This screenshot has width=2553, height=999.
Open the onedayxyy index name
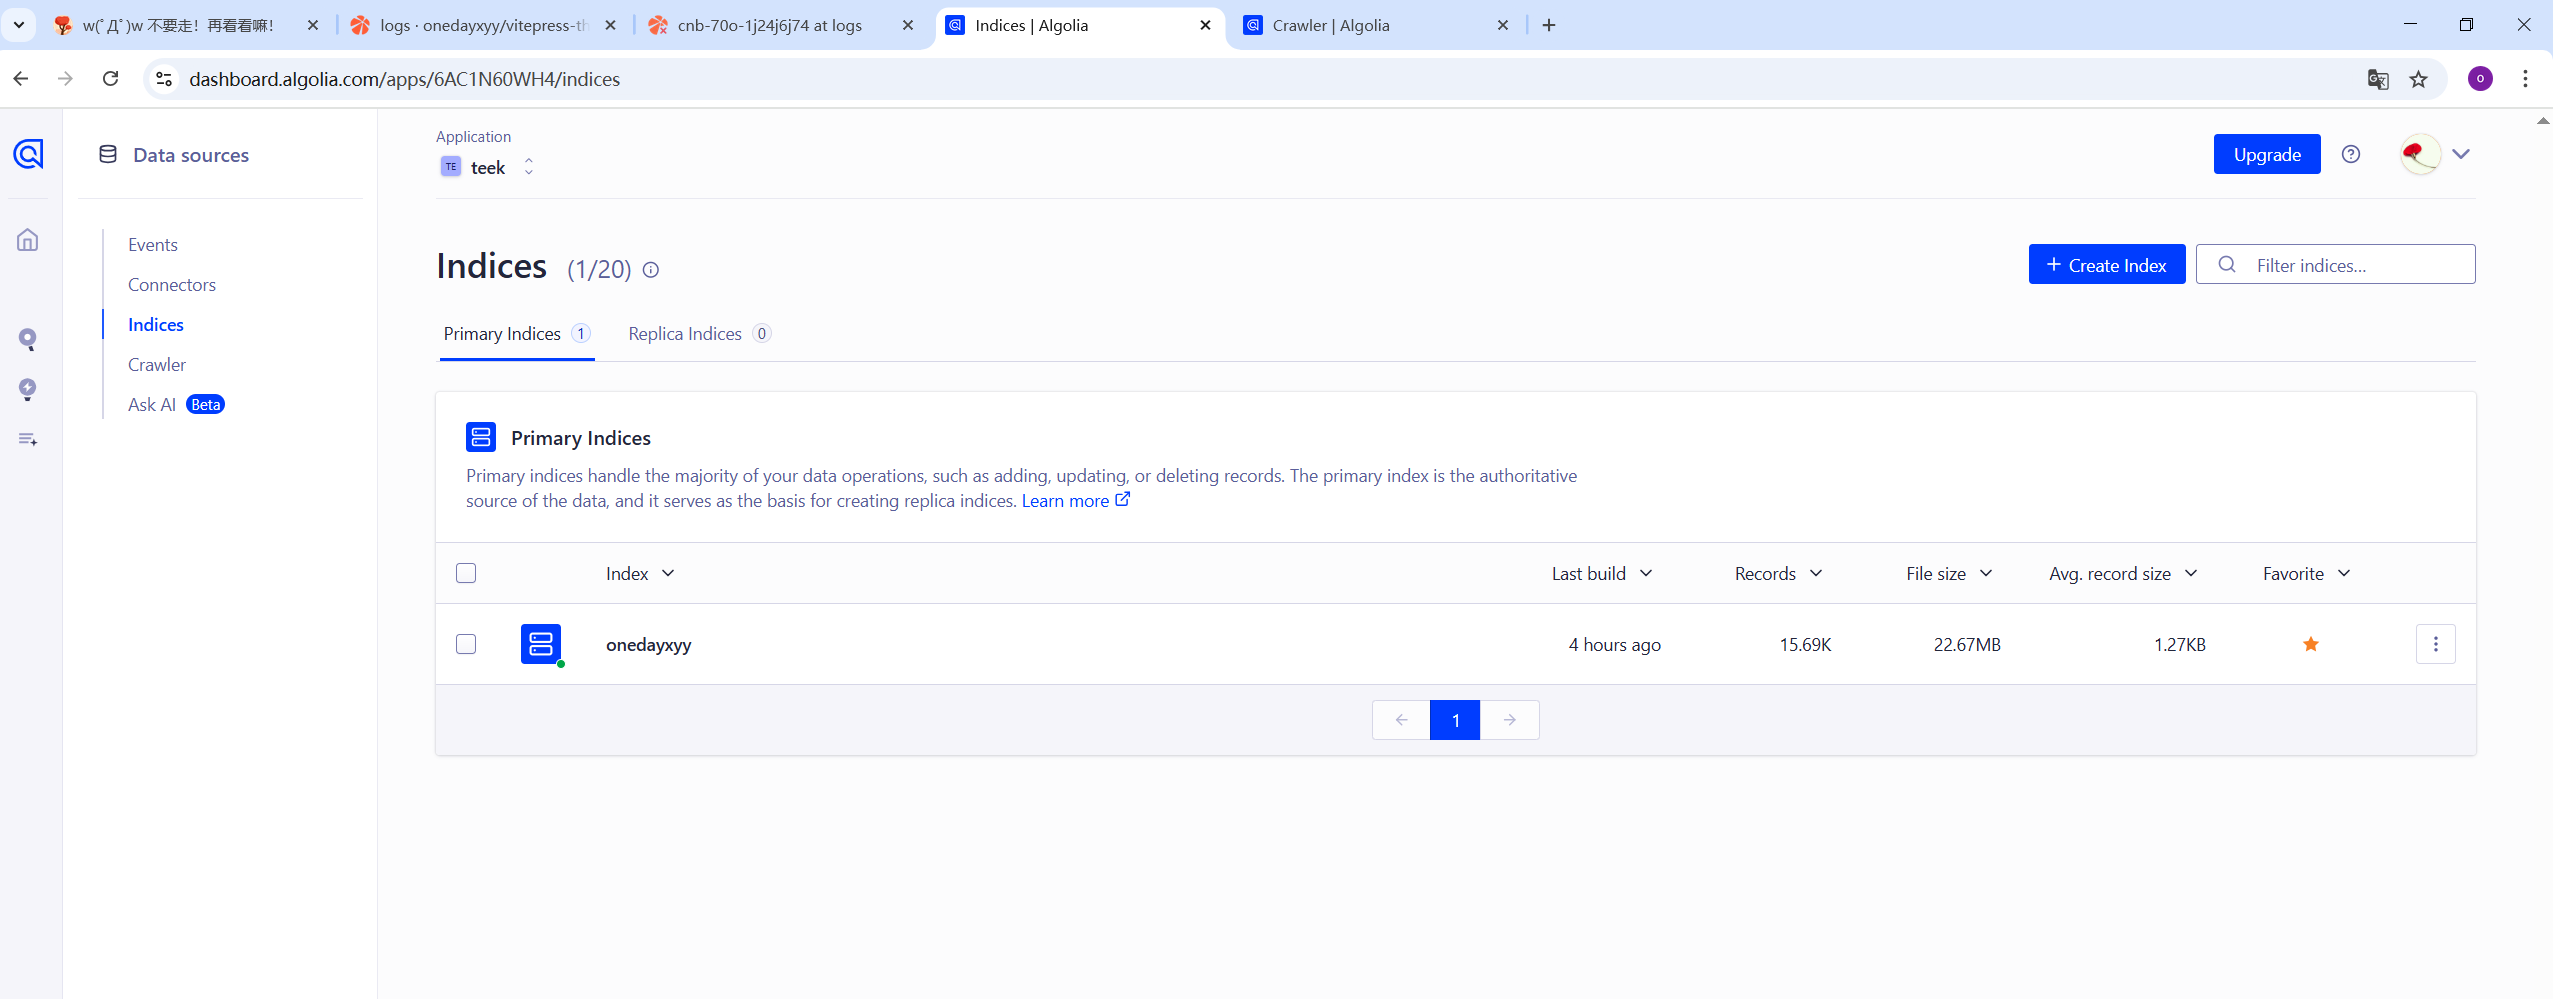coord(649,645)
